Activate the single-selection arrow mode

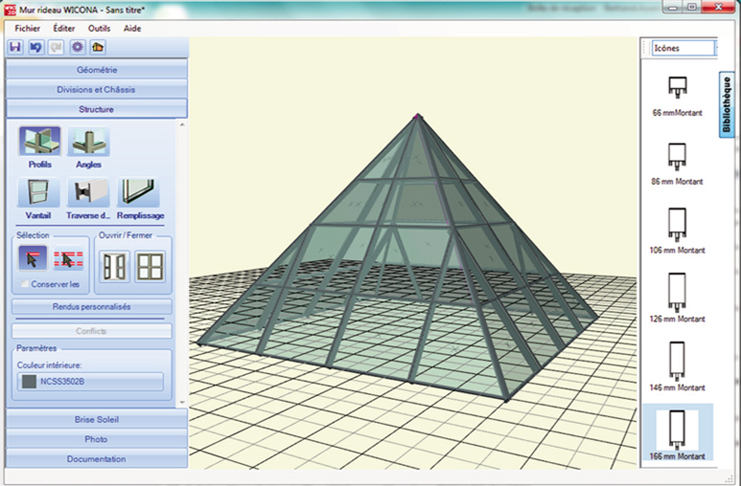[x=32, y=260]
